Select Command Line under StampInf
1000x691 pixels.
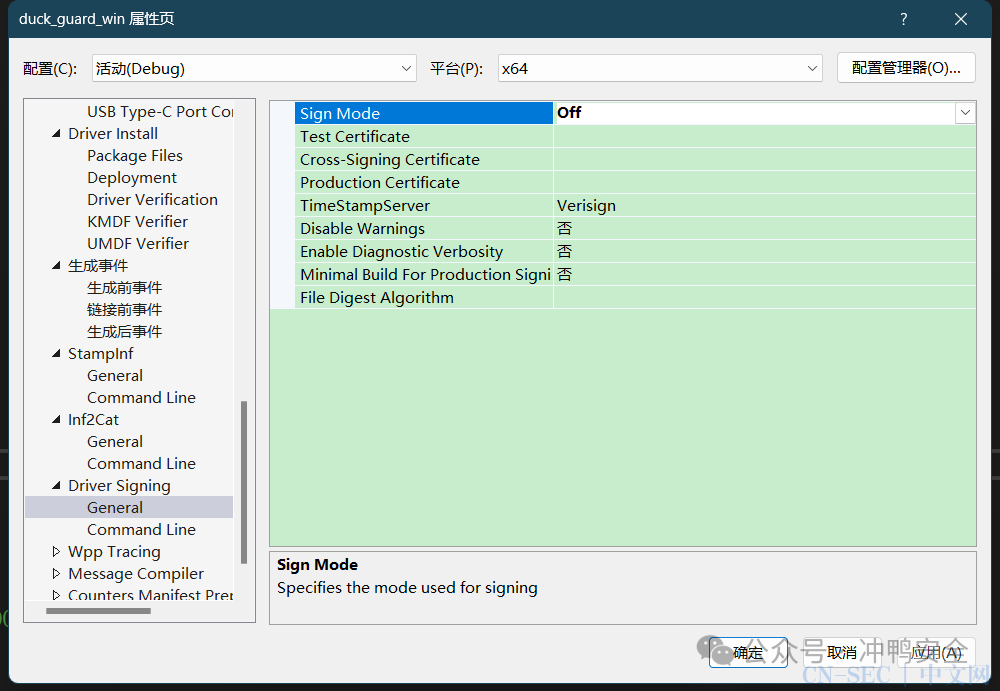142,398
